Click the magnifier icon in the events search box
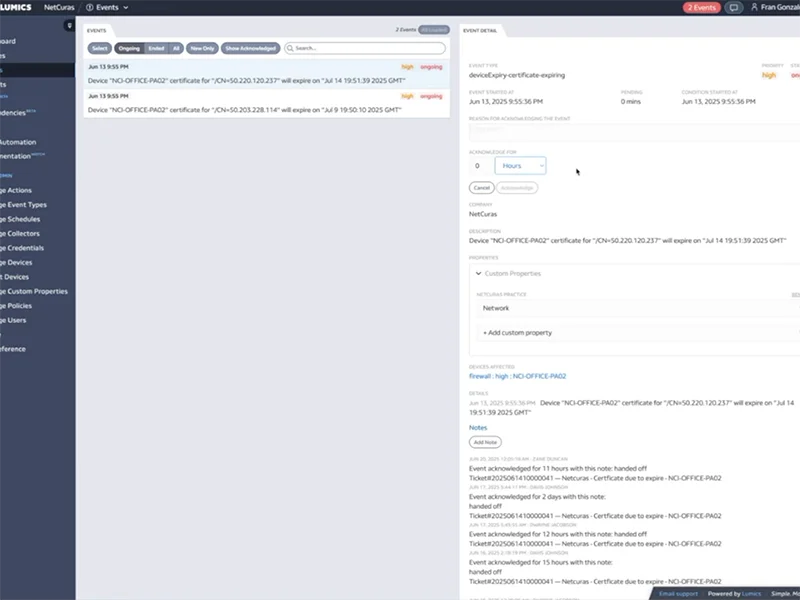 coord(290,48)
